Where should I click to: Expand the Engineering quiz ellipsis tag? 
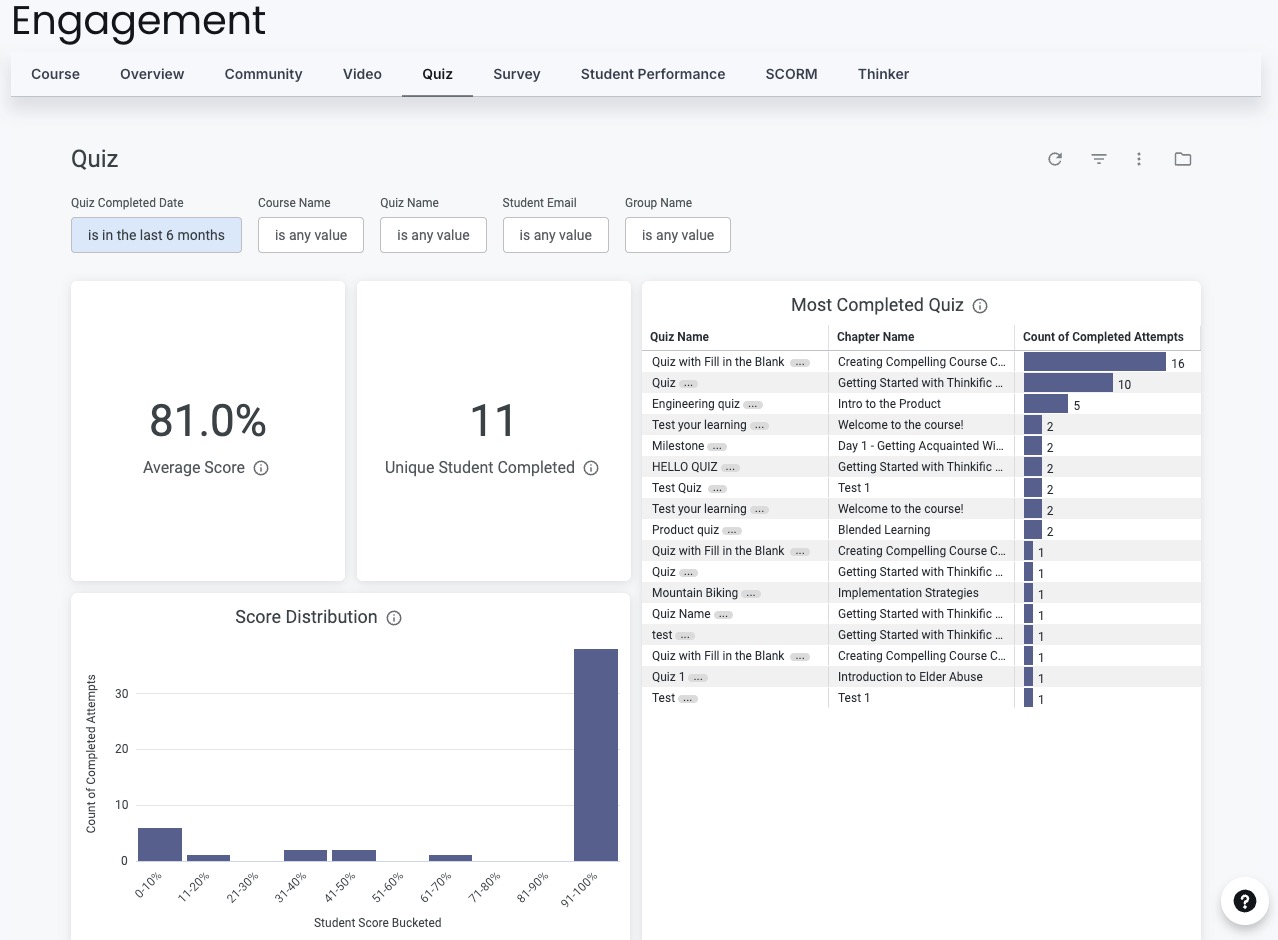tap(753, 405)
